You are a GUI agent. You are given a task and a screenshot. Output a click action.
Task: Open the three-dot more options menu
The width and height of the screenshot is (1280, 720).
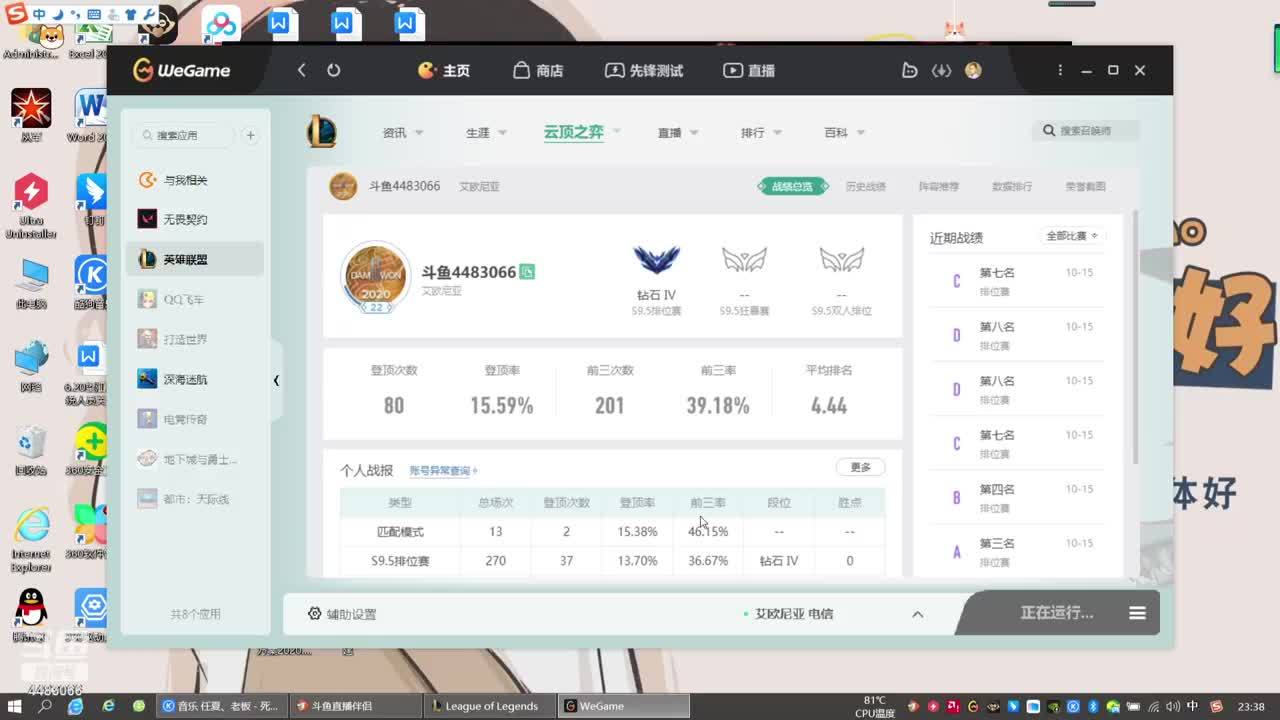1060,70
